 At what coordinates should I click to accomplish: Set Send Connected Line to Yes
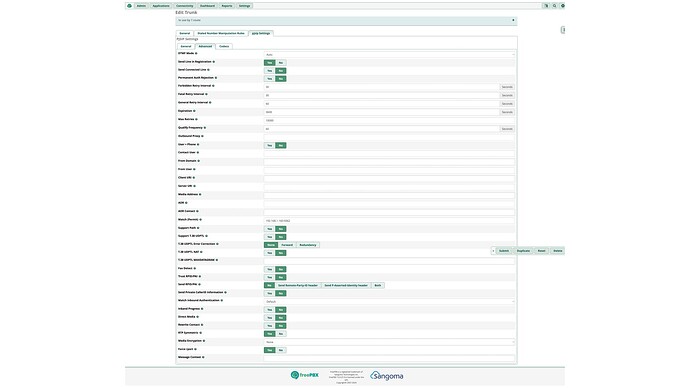[x=269, y=70]
